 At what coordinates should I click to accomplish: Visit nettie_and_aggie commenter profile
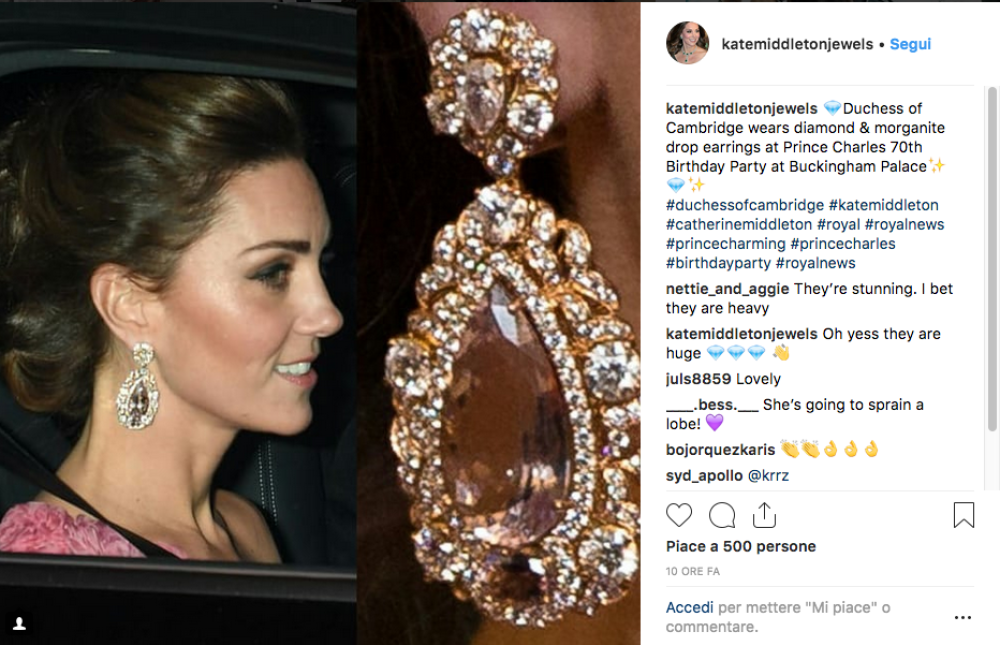pyautogui.click(x=727, y=289)
